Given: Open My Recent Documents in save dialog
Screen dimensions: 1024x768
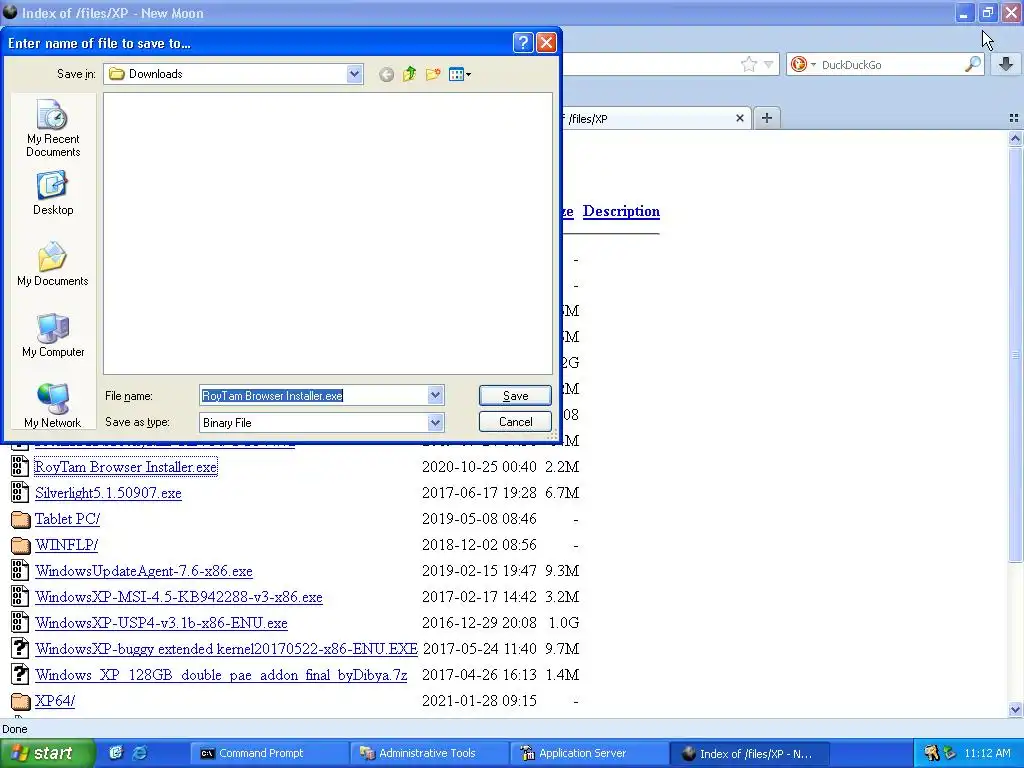Looking at the screenshot, I should click(x=53, y=129).
